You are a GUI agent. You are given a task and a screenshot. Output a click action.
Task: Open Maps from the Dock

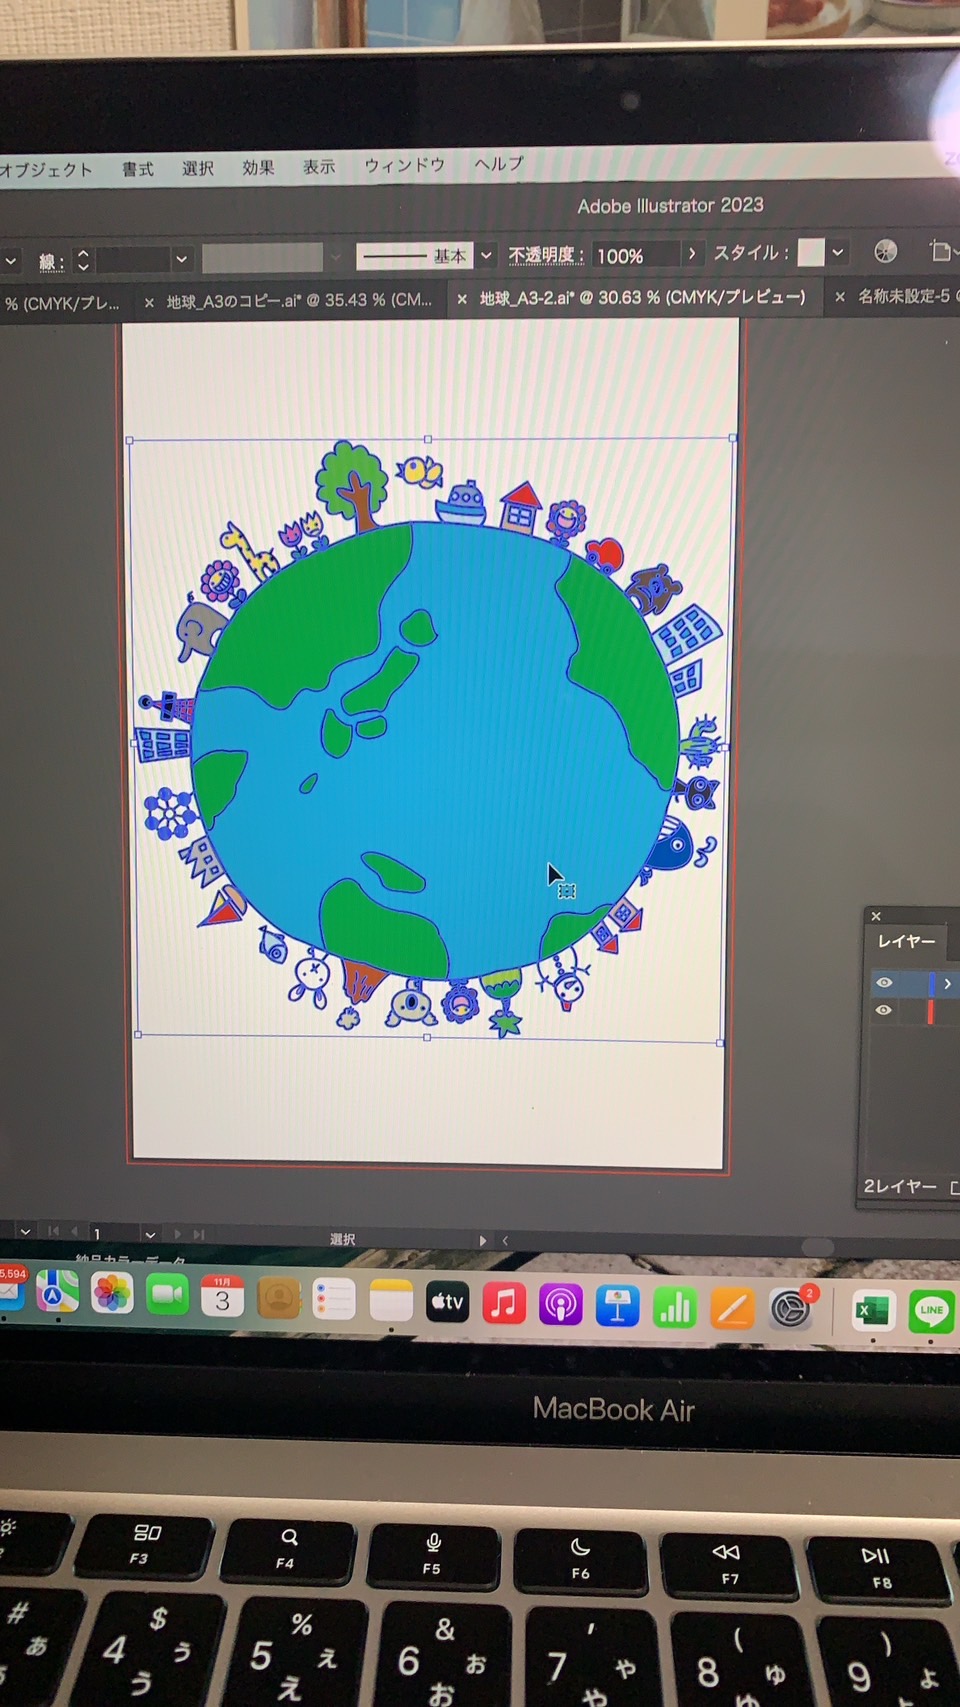click(57, 1292)
